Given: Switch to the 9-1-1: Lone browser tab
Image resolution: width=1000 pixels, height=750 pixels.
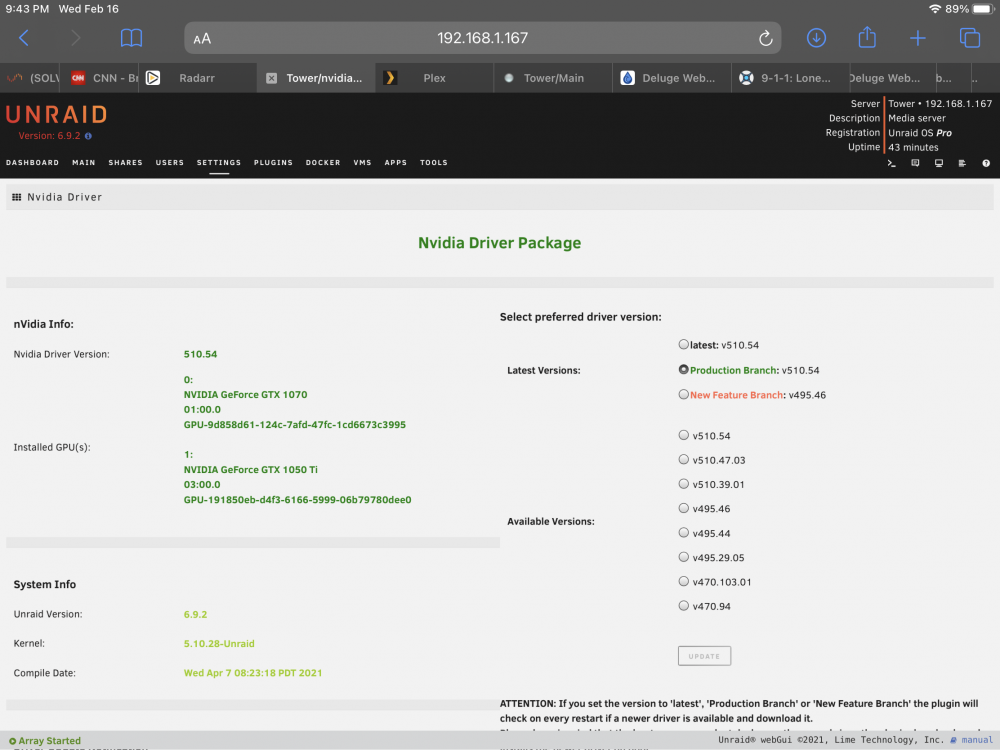Looking at the screenshot, I should pyautogui.click(x=790, y=78).
